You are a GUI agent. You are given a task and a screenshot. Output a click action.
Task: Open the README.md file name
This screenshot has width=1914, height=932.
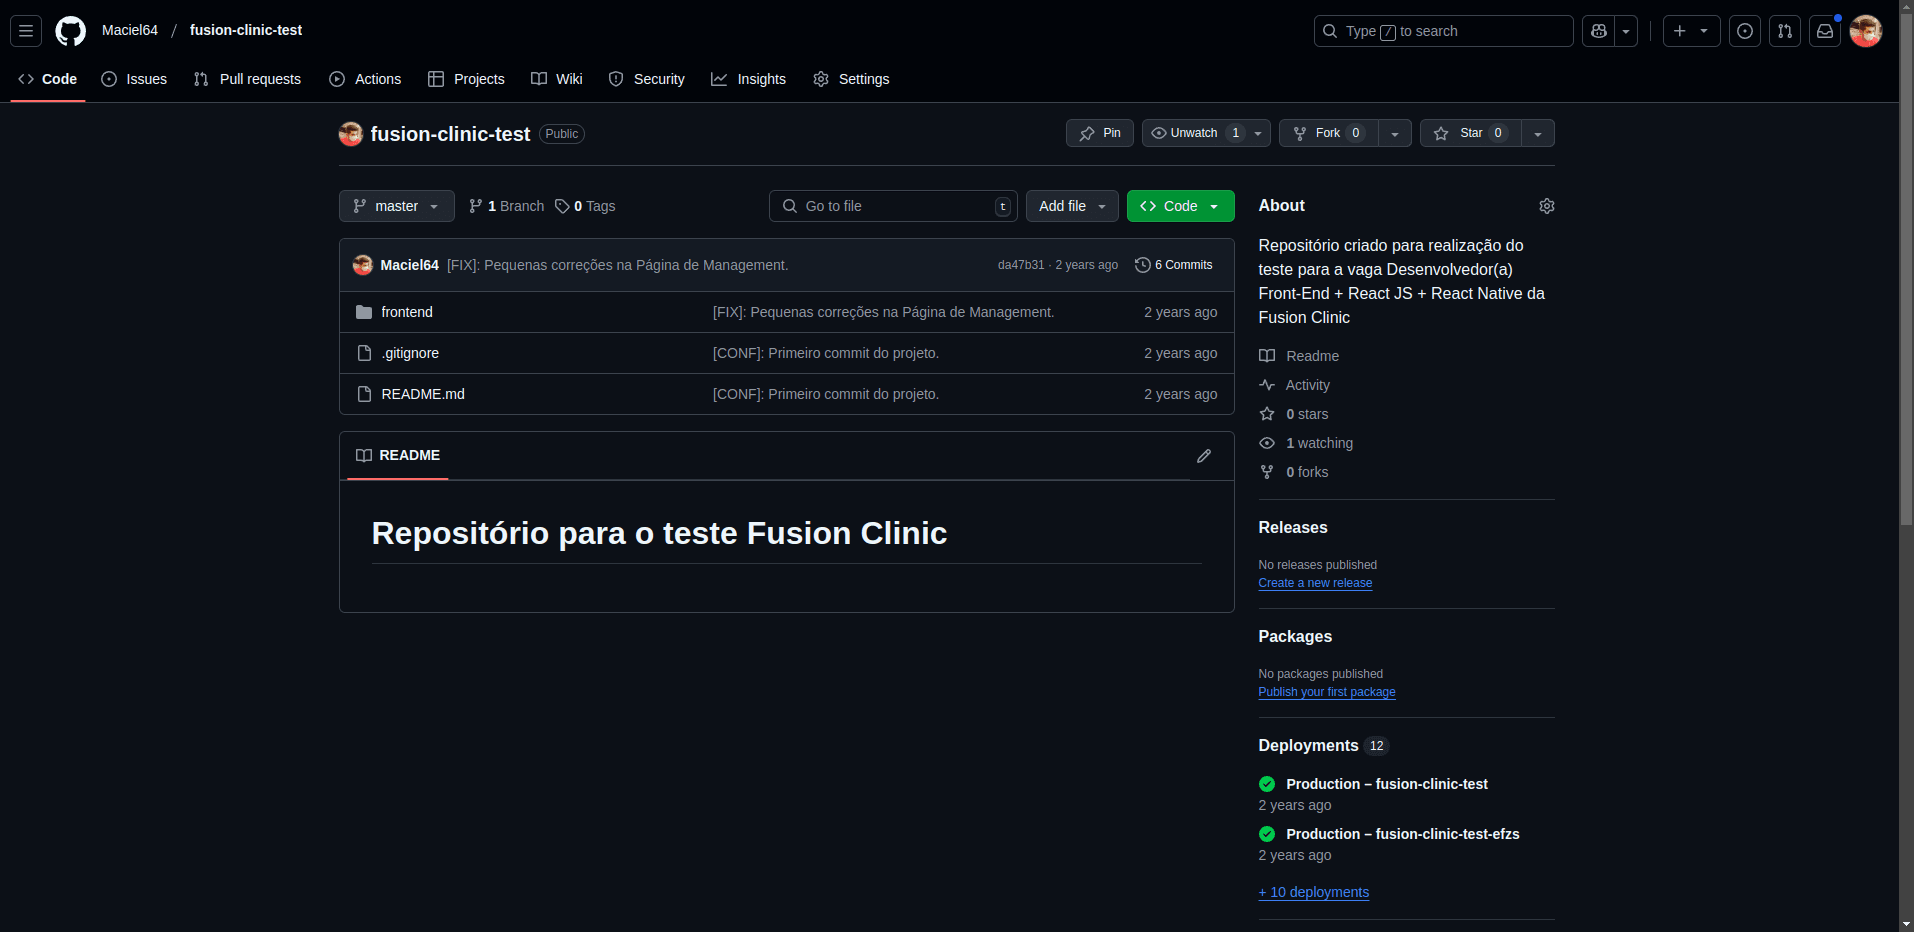[x=423, y=394]
